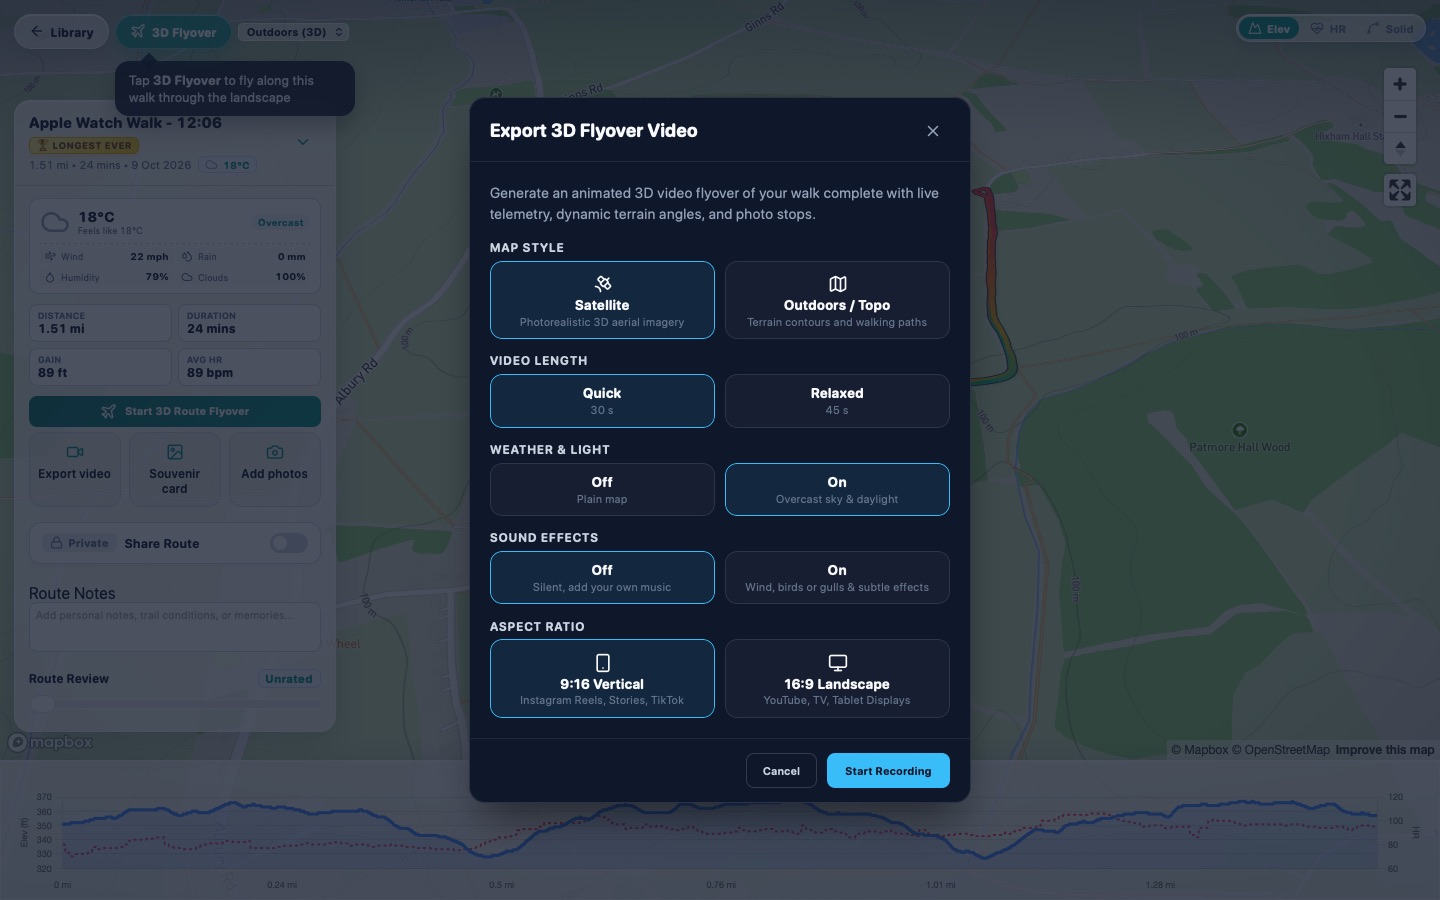Set Sound Effects to Off

[x=602, y=578]
